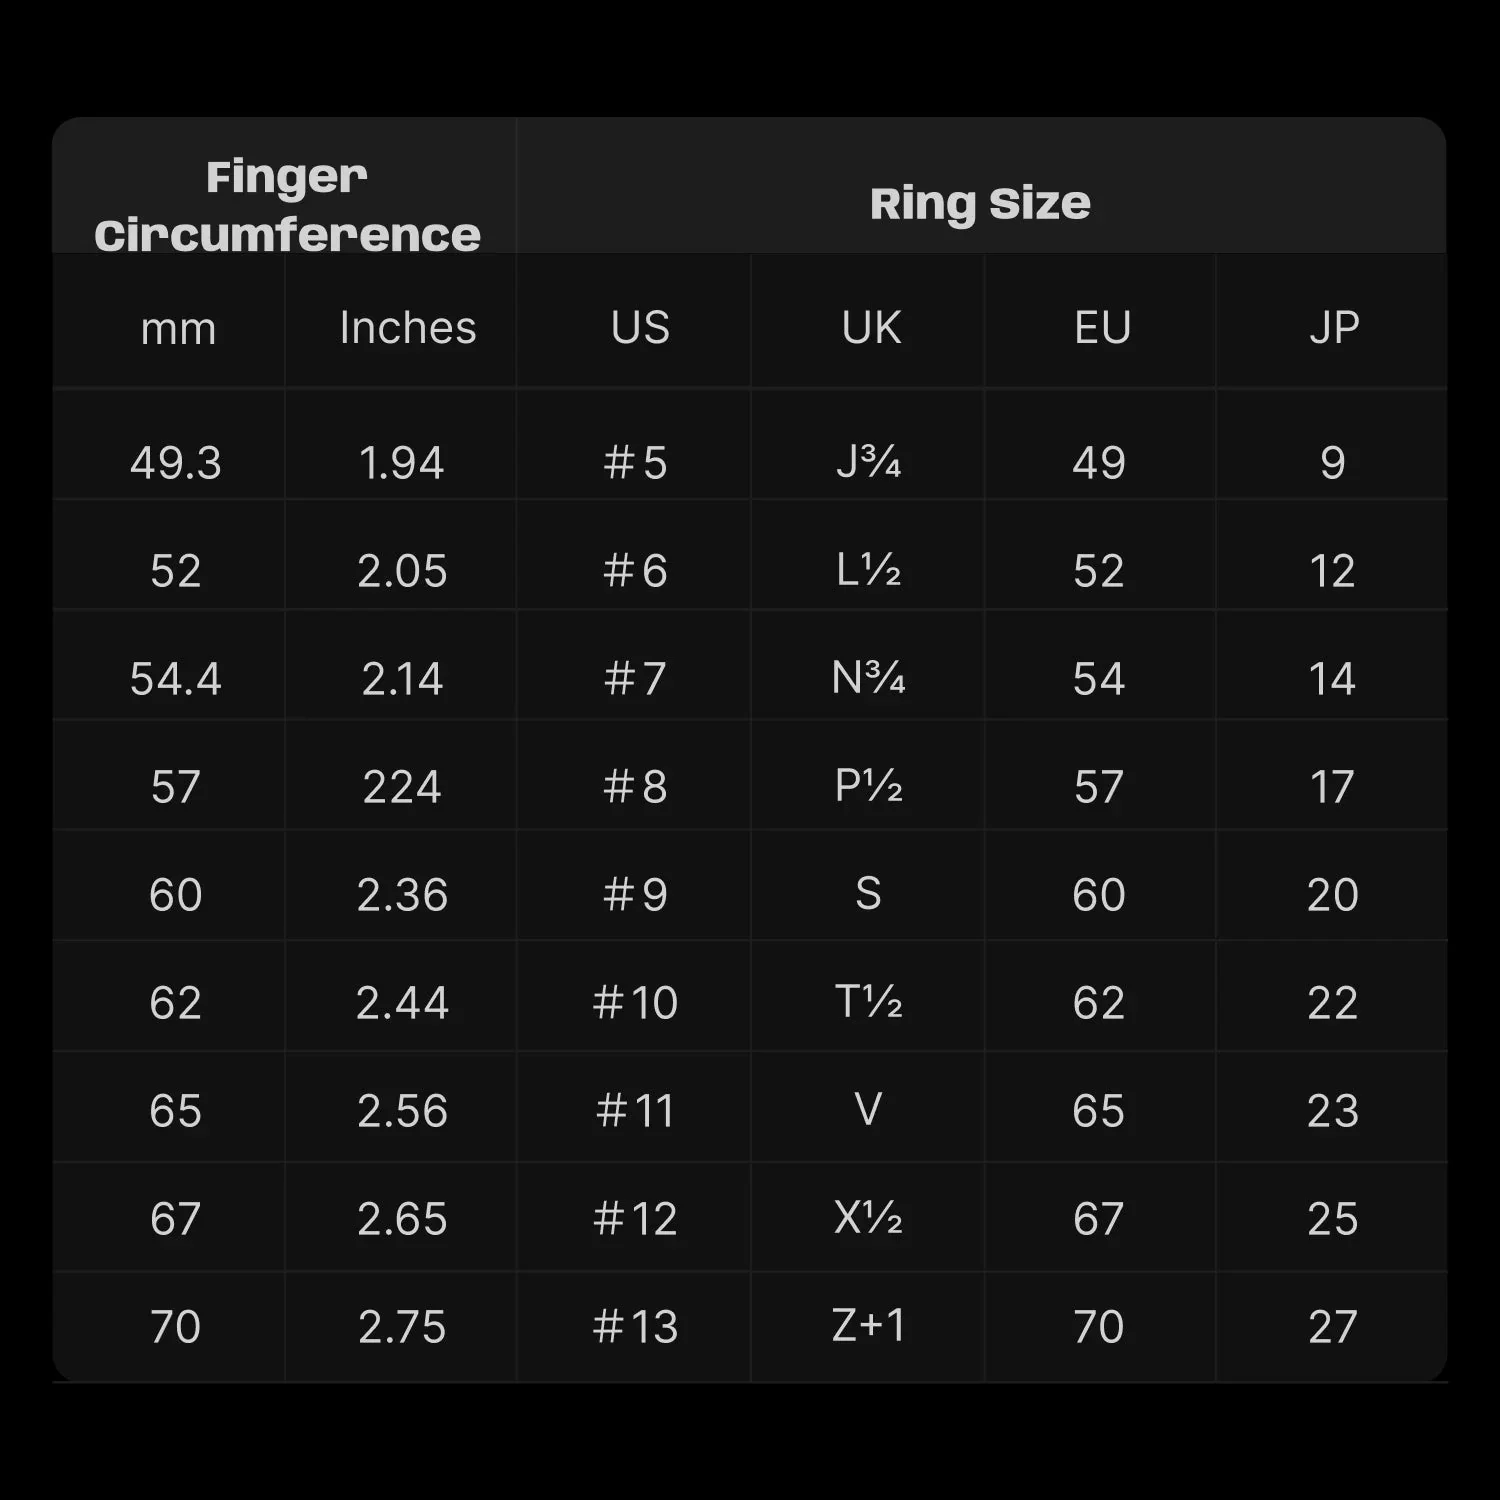Screen dimensions: 1500x1500
Task: Click the UK column header
Action: (871, 328)
